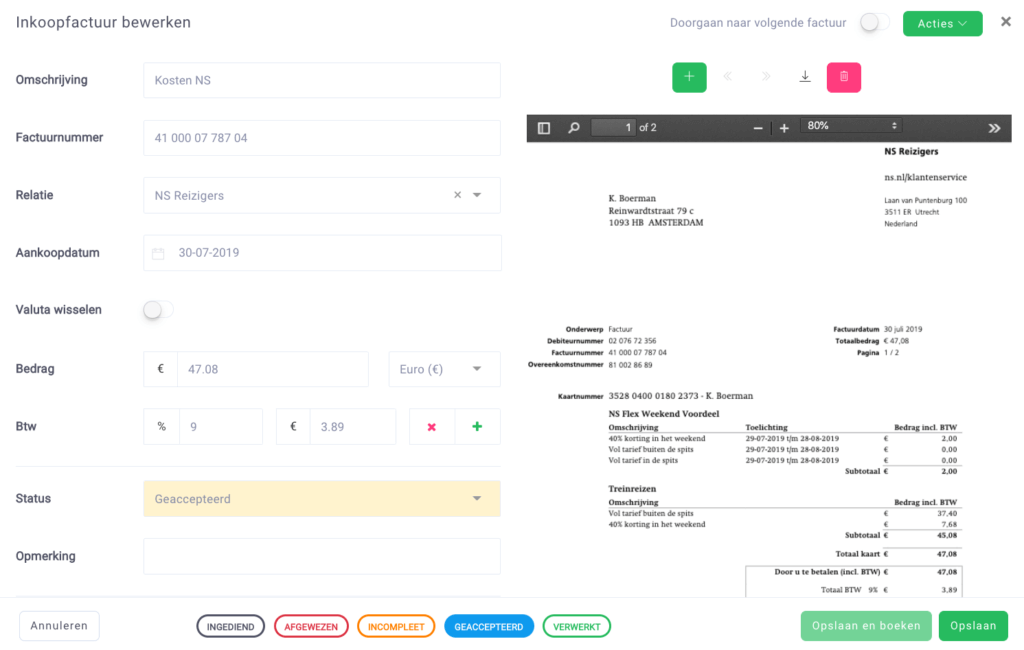
Task: Edit the Btw percentage field 9
Action: click(221, 427)
